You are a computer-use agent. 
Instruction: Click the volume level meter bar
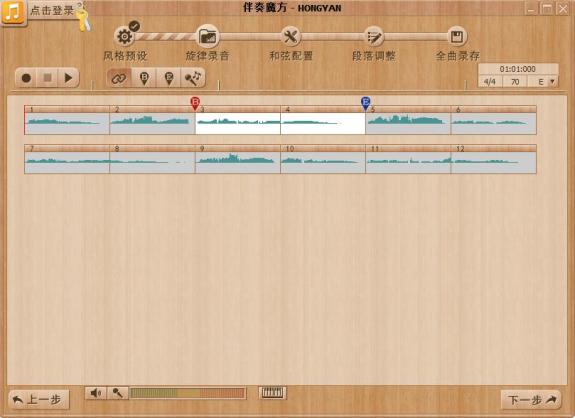coord(187,393)
